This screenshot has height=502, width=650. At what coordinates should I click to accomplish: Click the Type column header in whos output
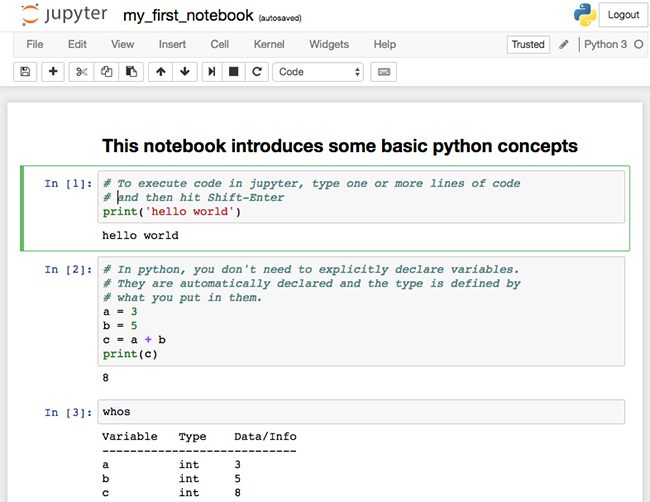pyautogui.click(x=192, y=437)
